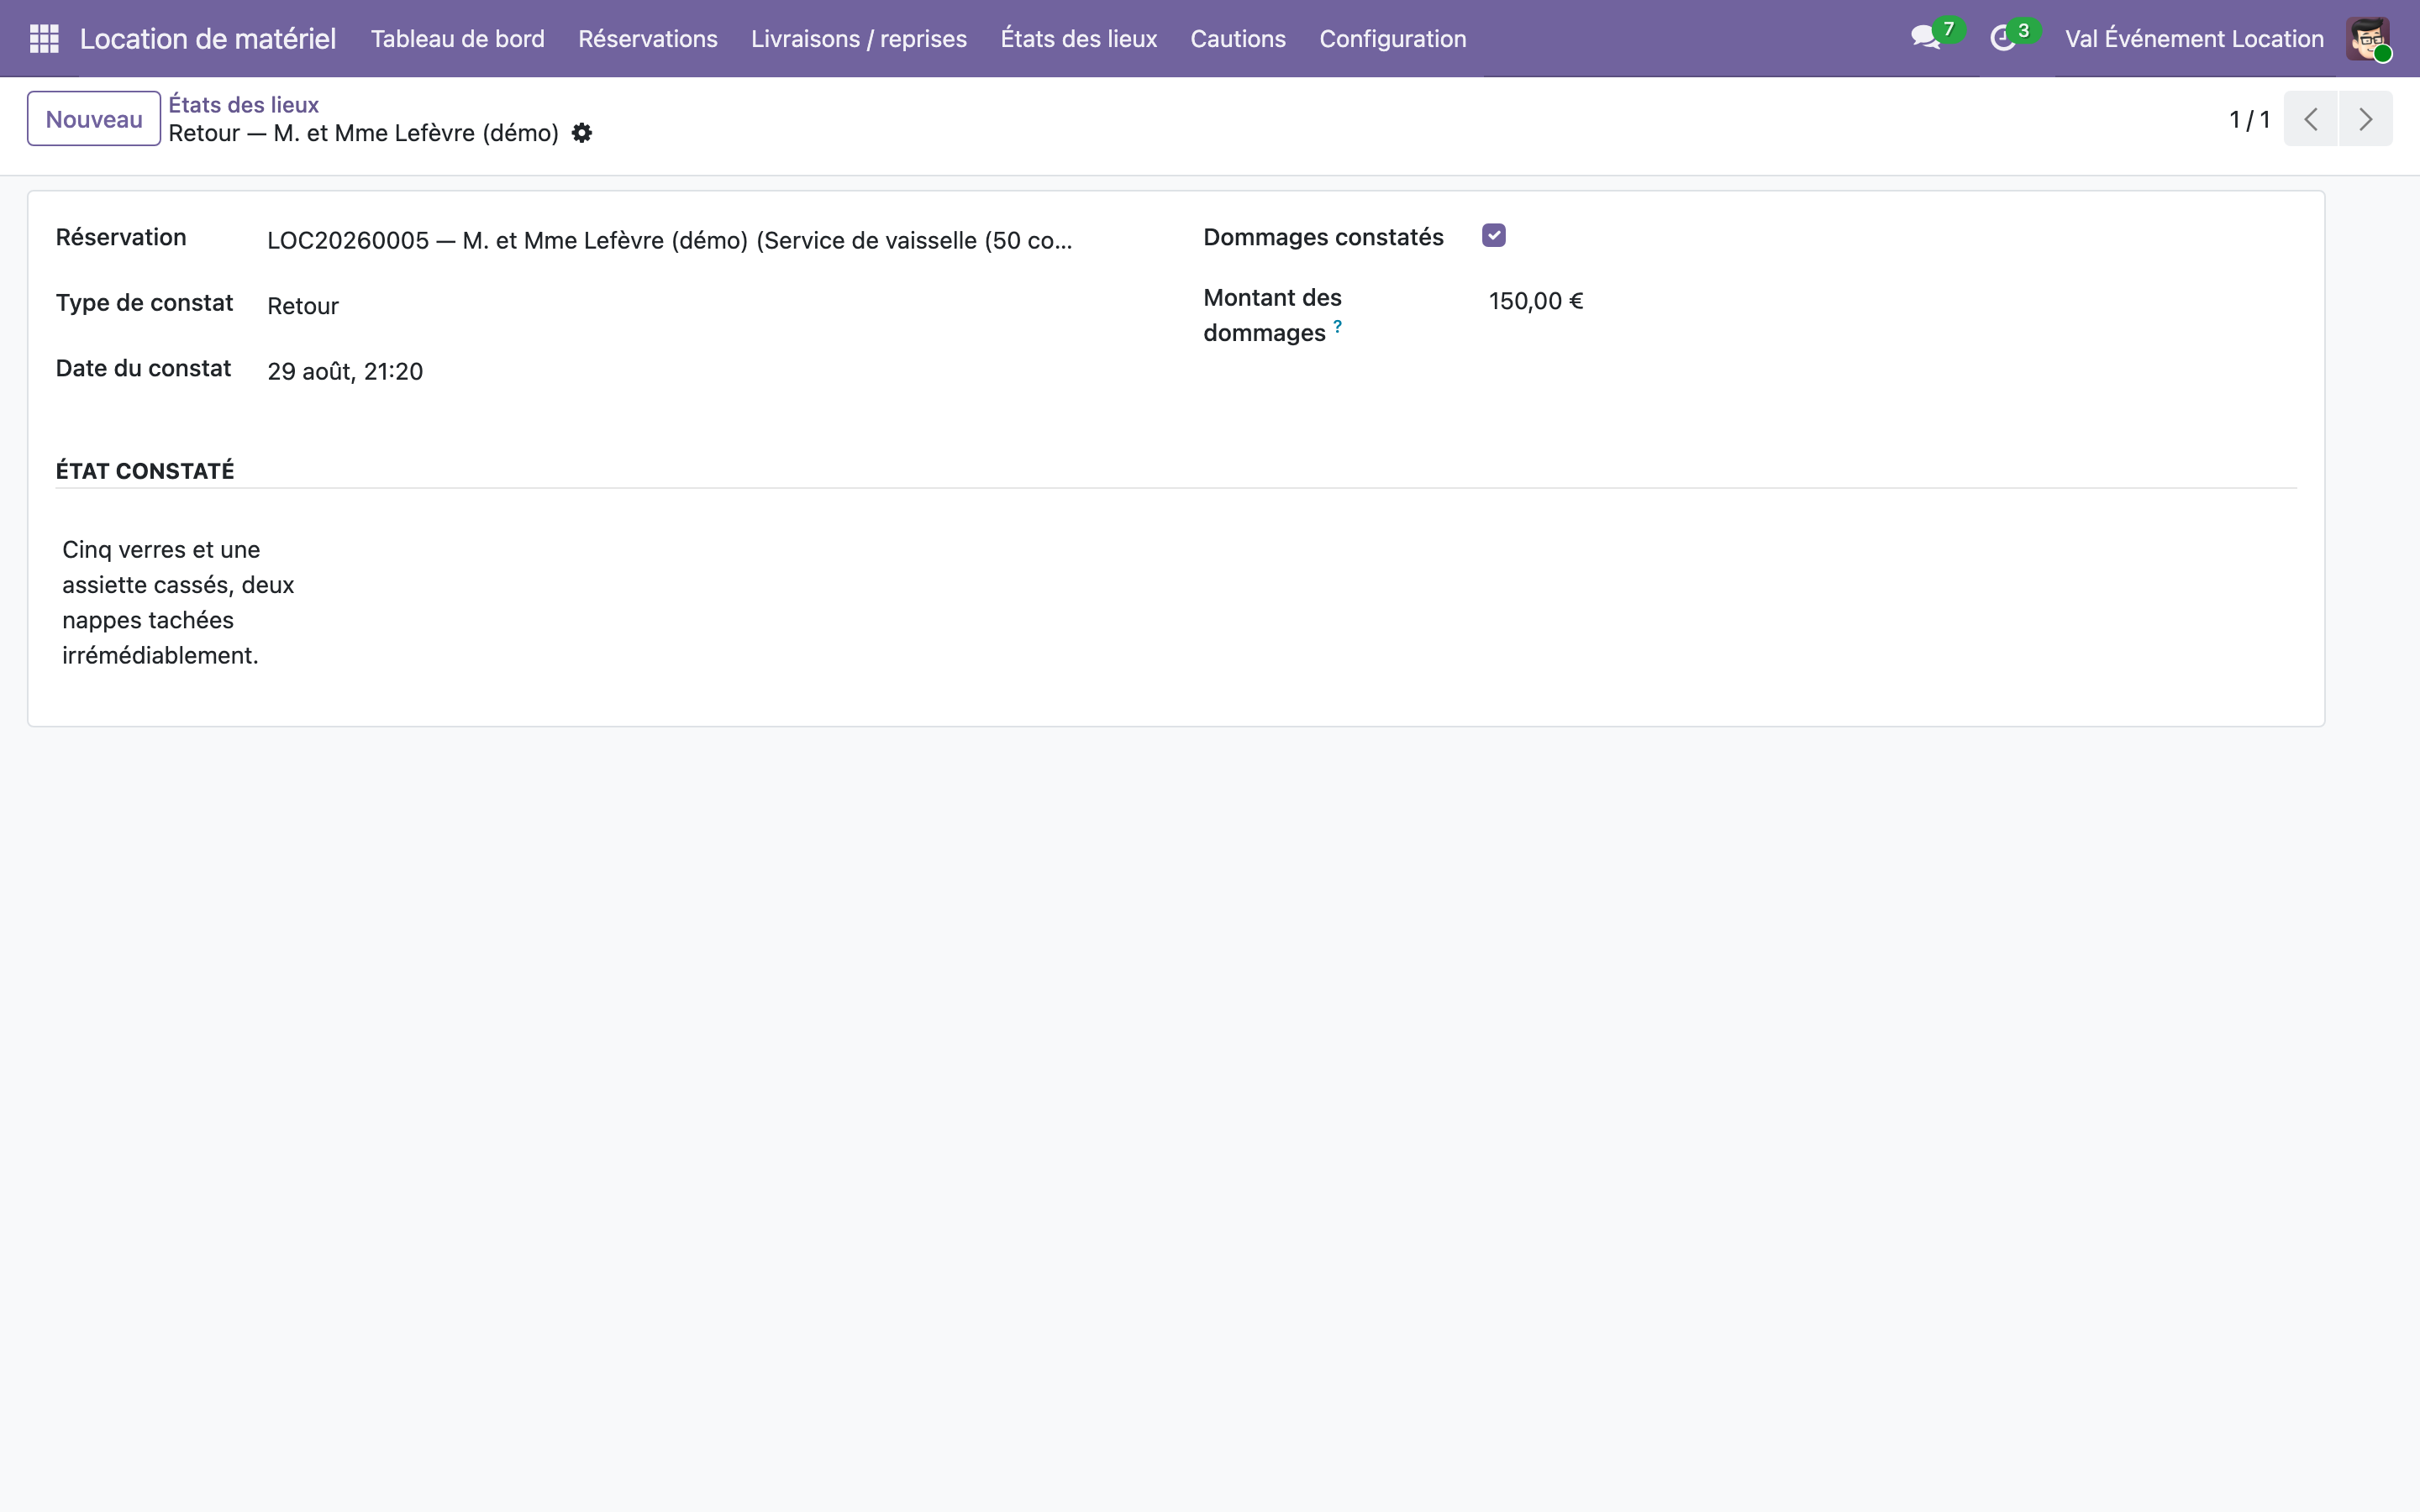
Task: Open the Tableau de bord menu
Action: pyautogui.click(x=458, y=39)
